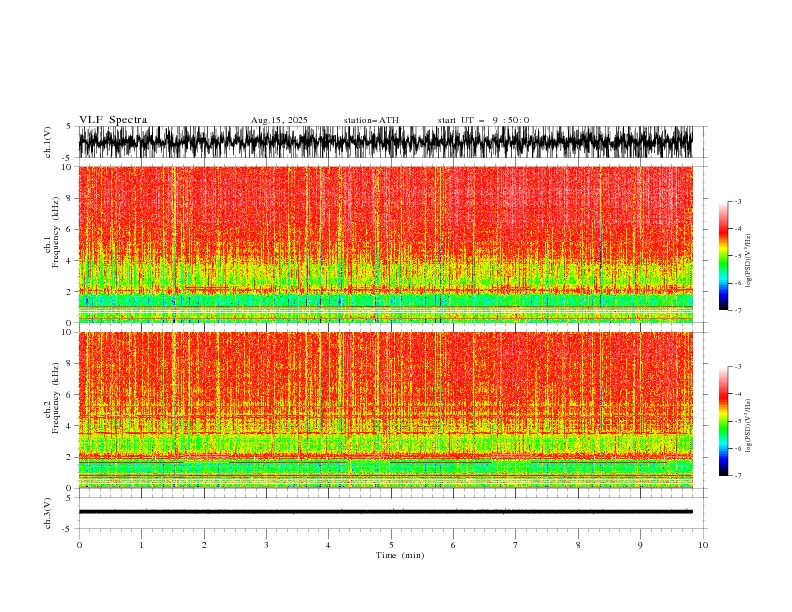792x612 pixels.
Task: Click the "-5" volt tick on ch.3(V) axis
Action: [68, 529]
